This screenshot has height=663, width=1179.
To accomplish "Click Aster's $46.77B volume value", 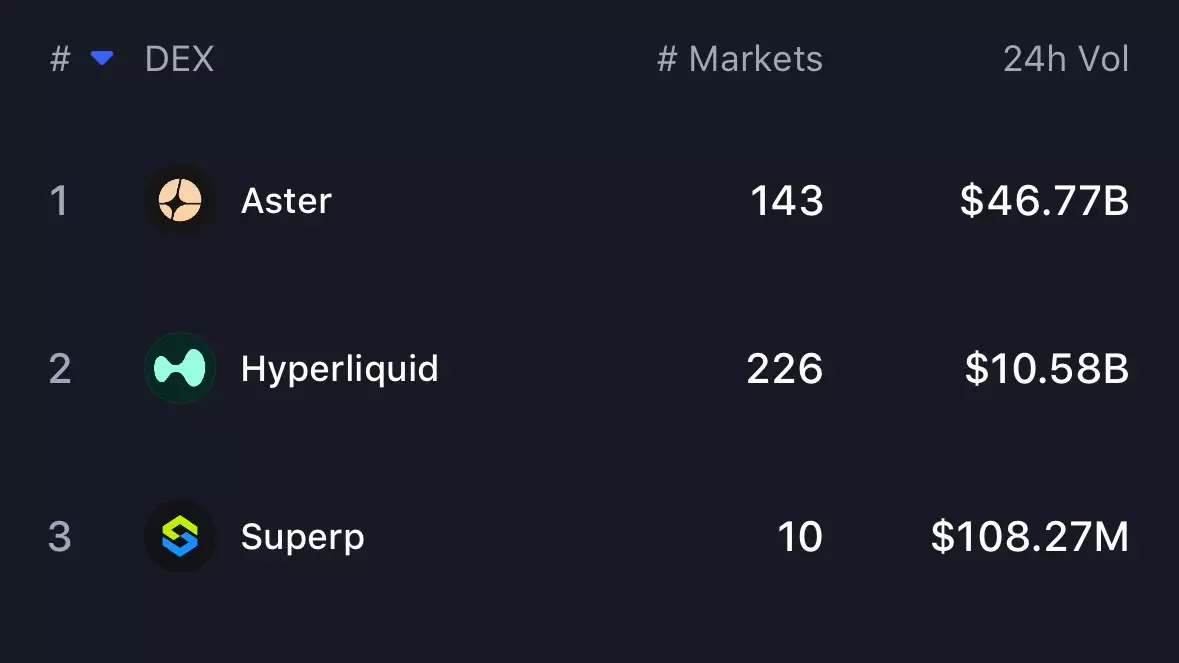I will point(1044,201).
